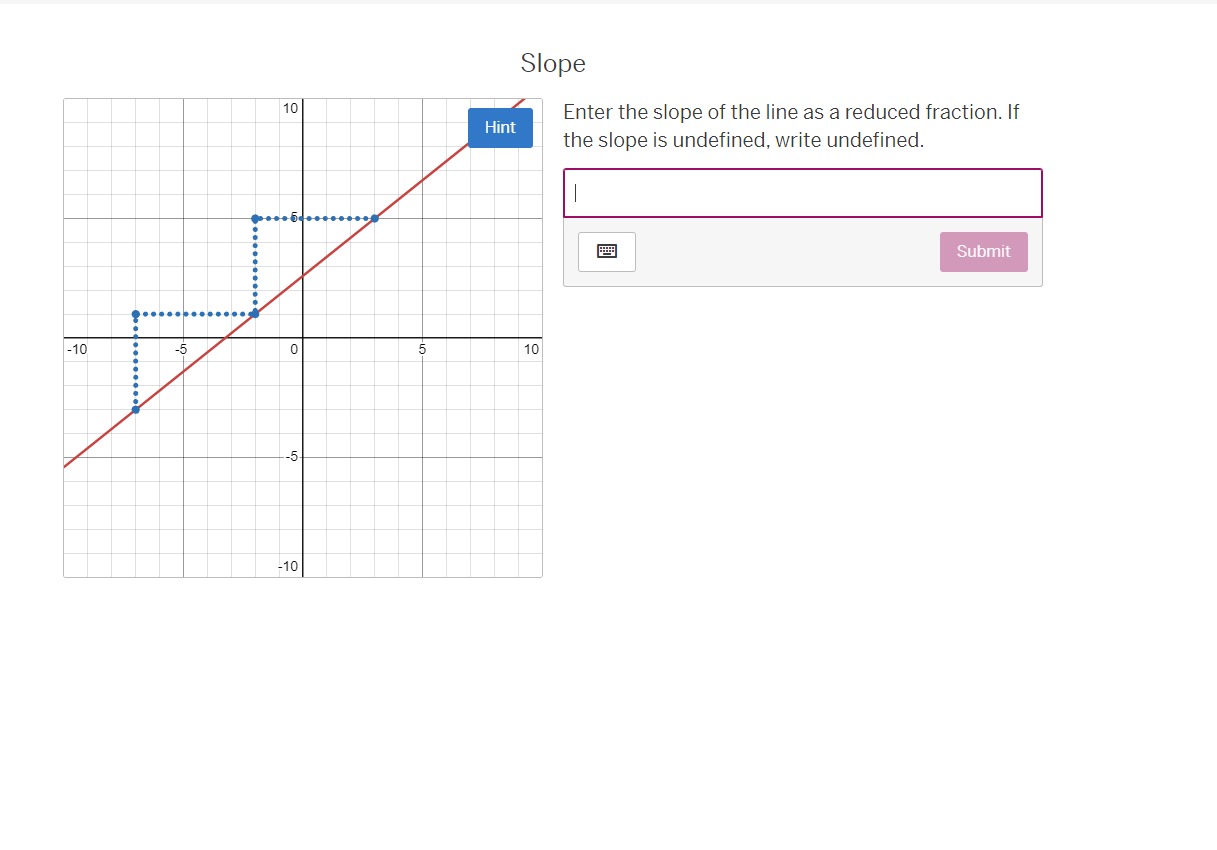This screenshot has width=1217, height=850.
Task: Click the -10 label on the x-axis
Action: 77,350
